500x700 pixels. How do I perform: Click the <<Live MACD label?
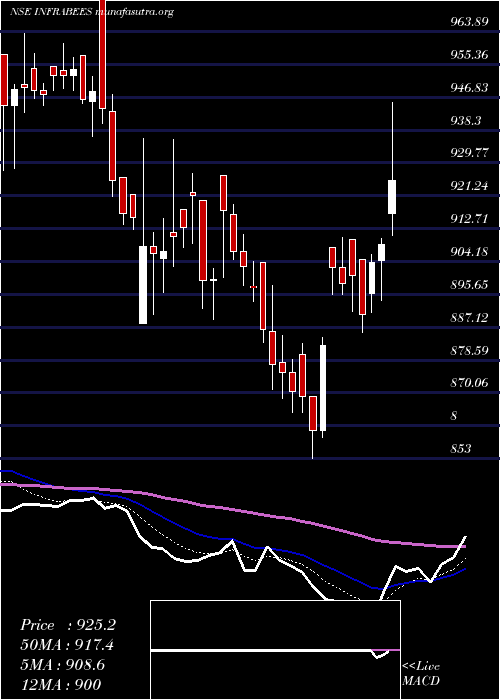click(x=421, y=674)
